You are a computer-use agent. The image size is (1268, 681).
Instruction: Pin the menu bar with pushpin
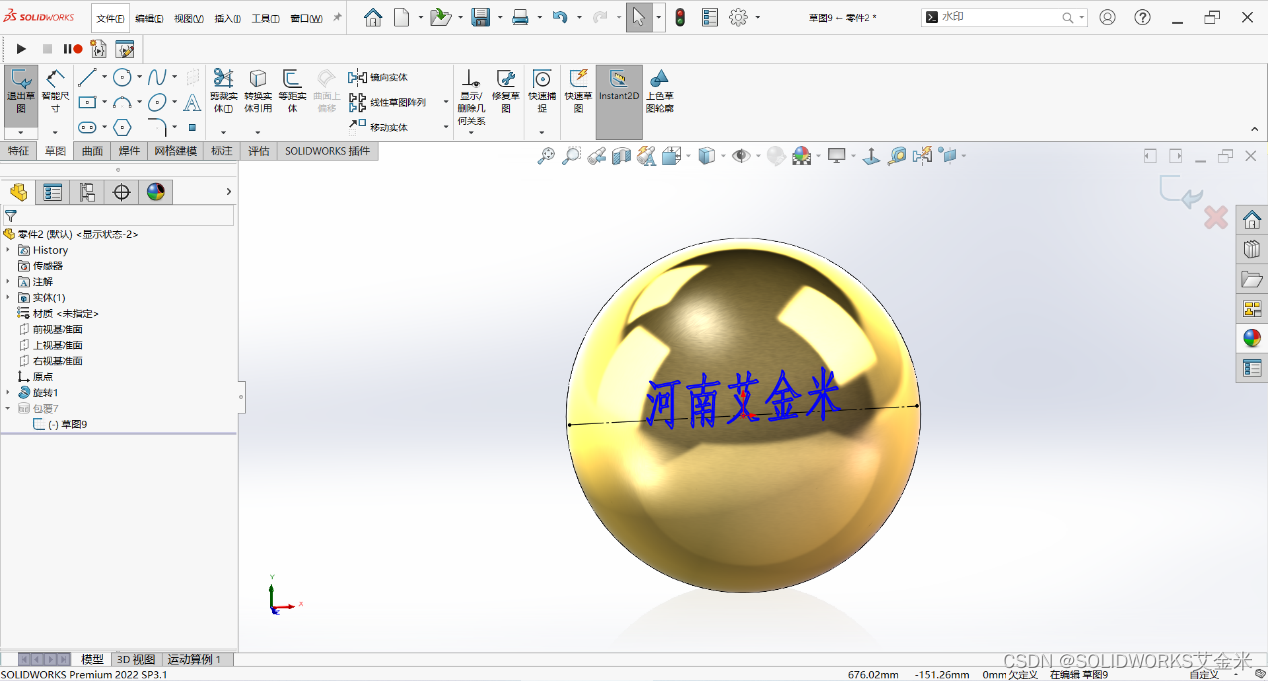(x=337, y=18)
